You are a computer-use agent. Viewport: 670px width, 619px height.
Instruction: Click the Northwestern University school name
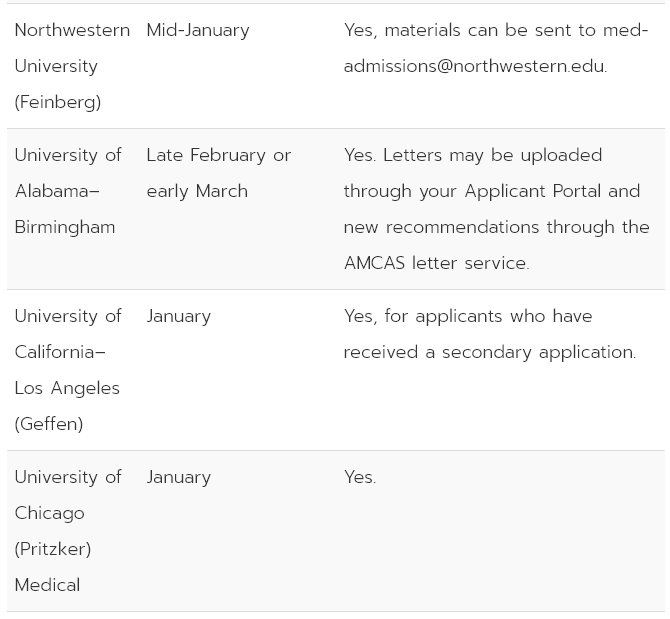(72, 30)
